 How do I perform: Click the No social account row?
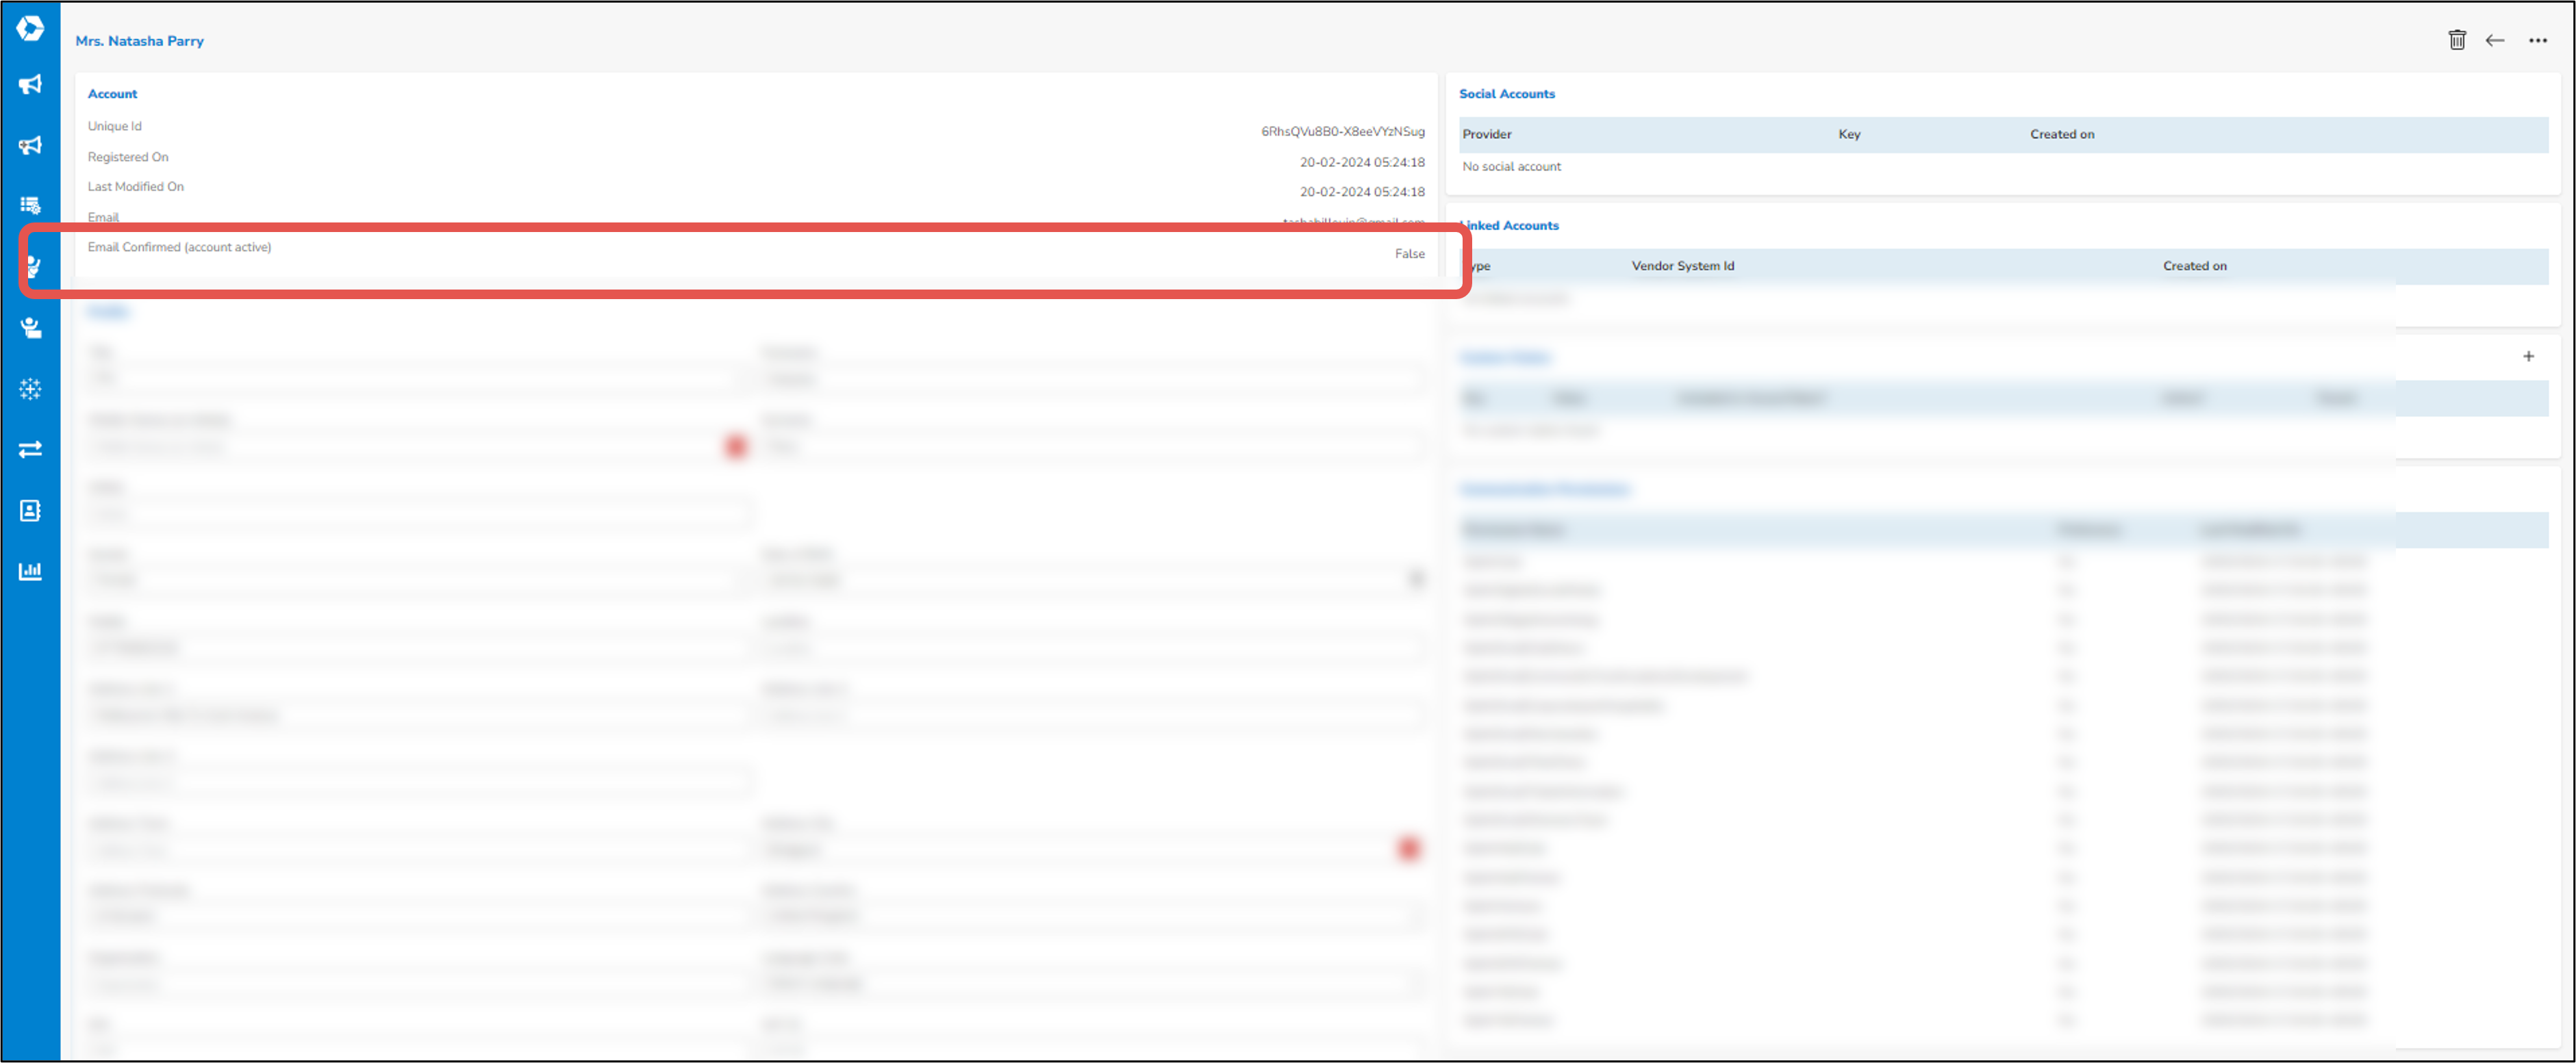click(x=1511, y=167)
